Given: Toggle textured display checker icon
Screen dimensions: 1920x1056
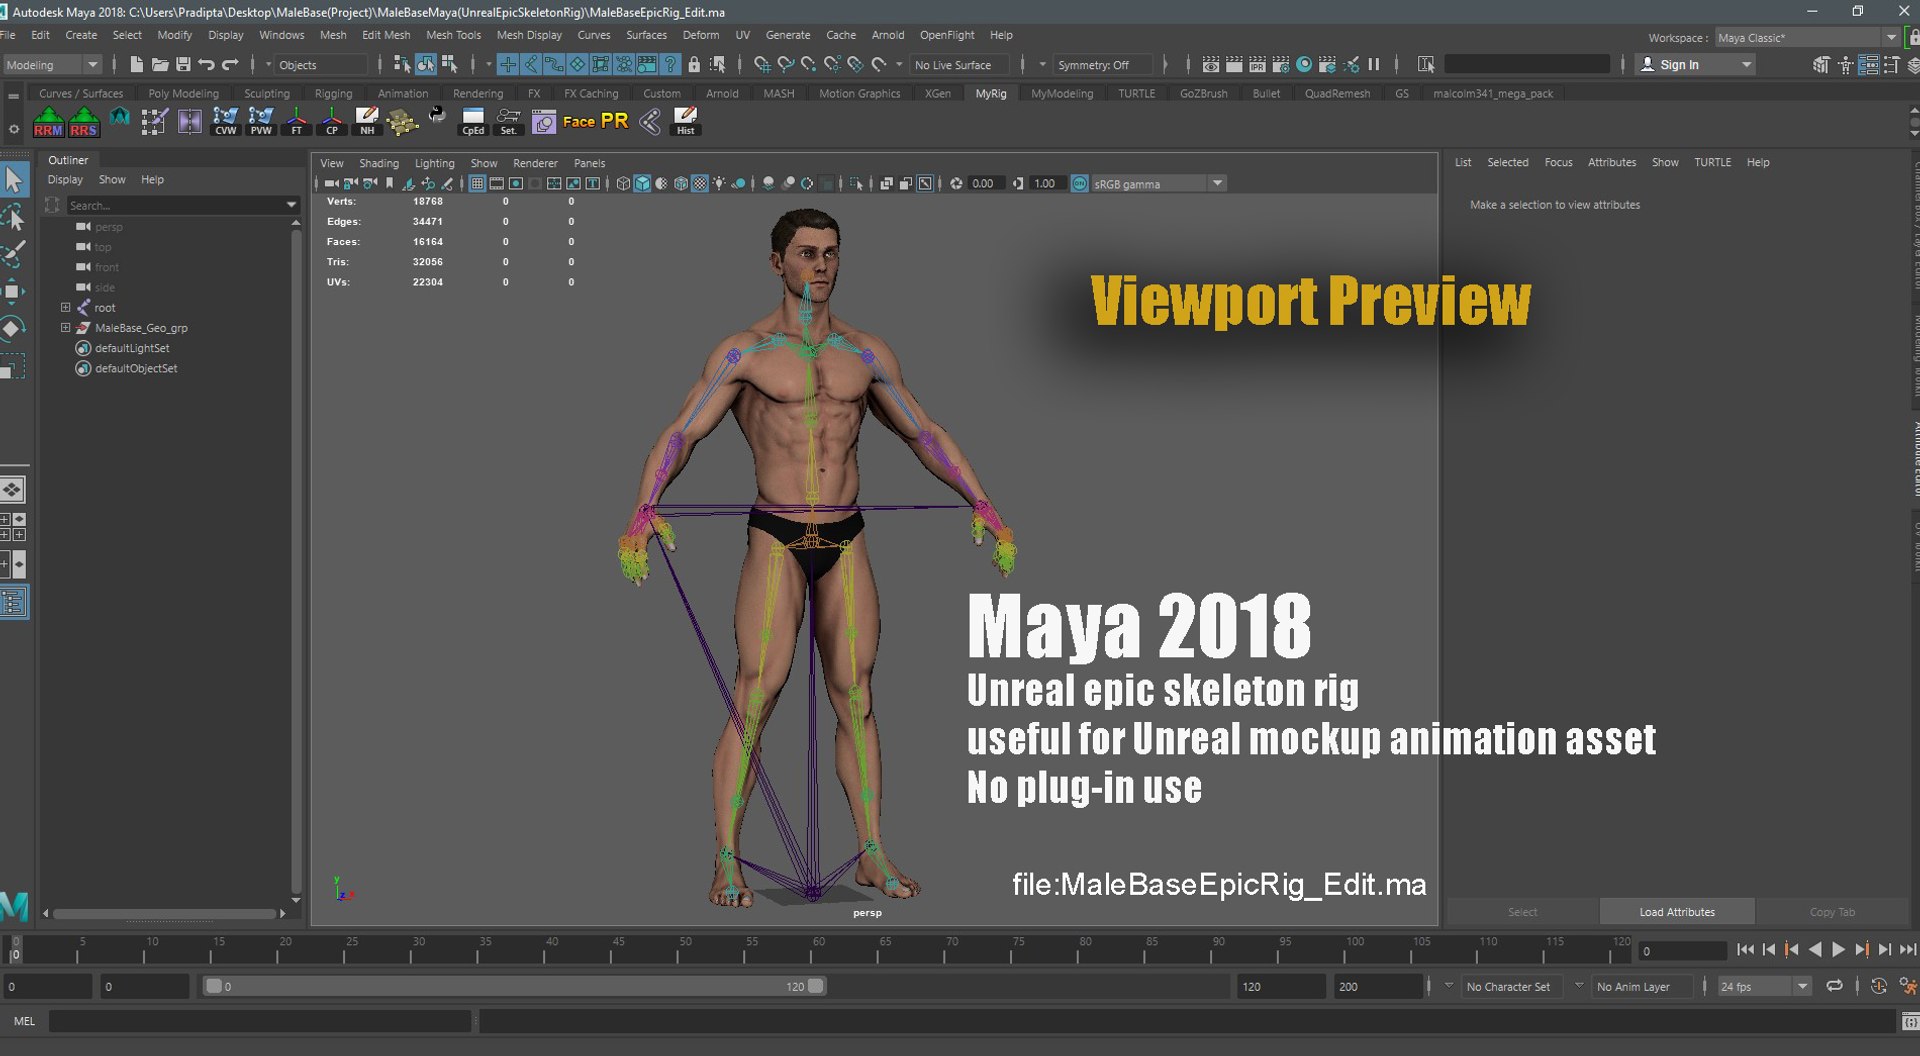Looking at the screenshot, I should click(x=700, y=184).
